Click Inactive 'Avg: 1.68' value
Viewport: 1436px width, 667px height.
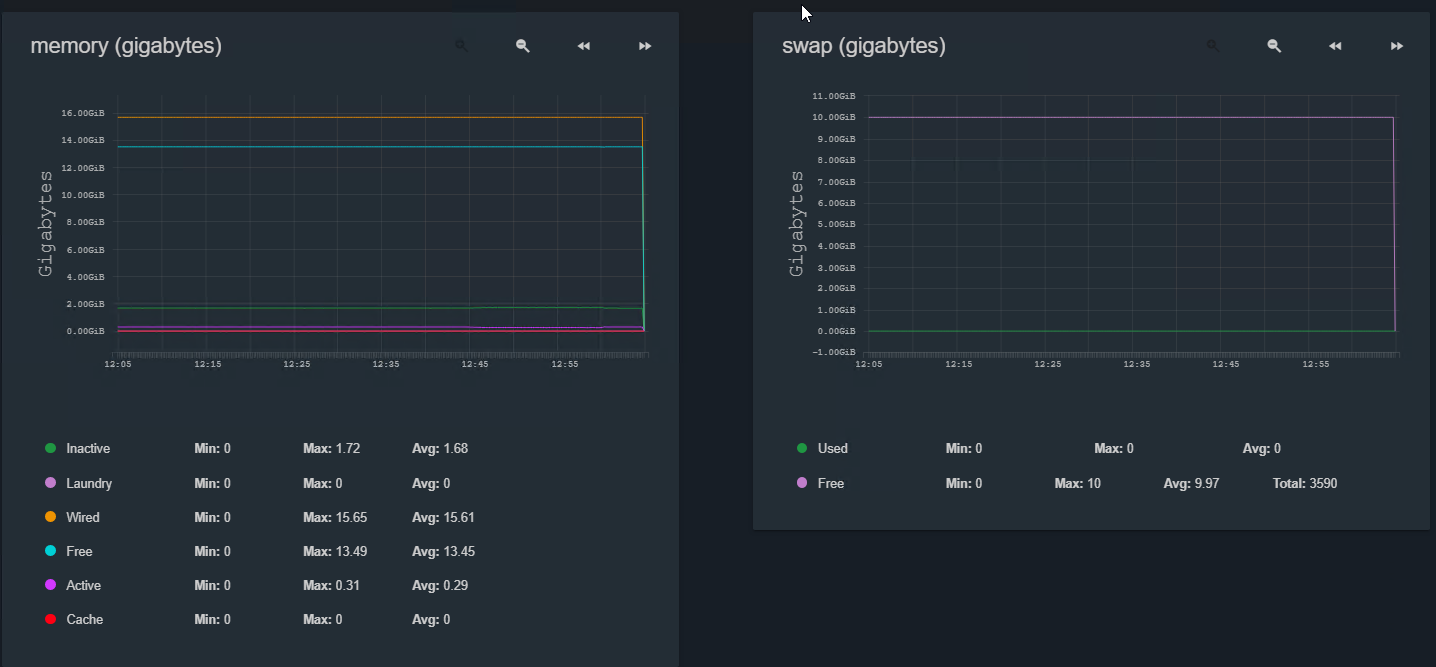click(440, 448)
